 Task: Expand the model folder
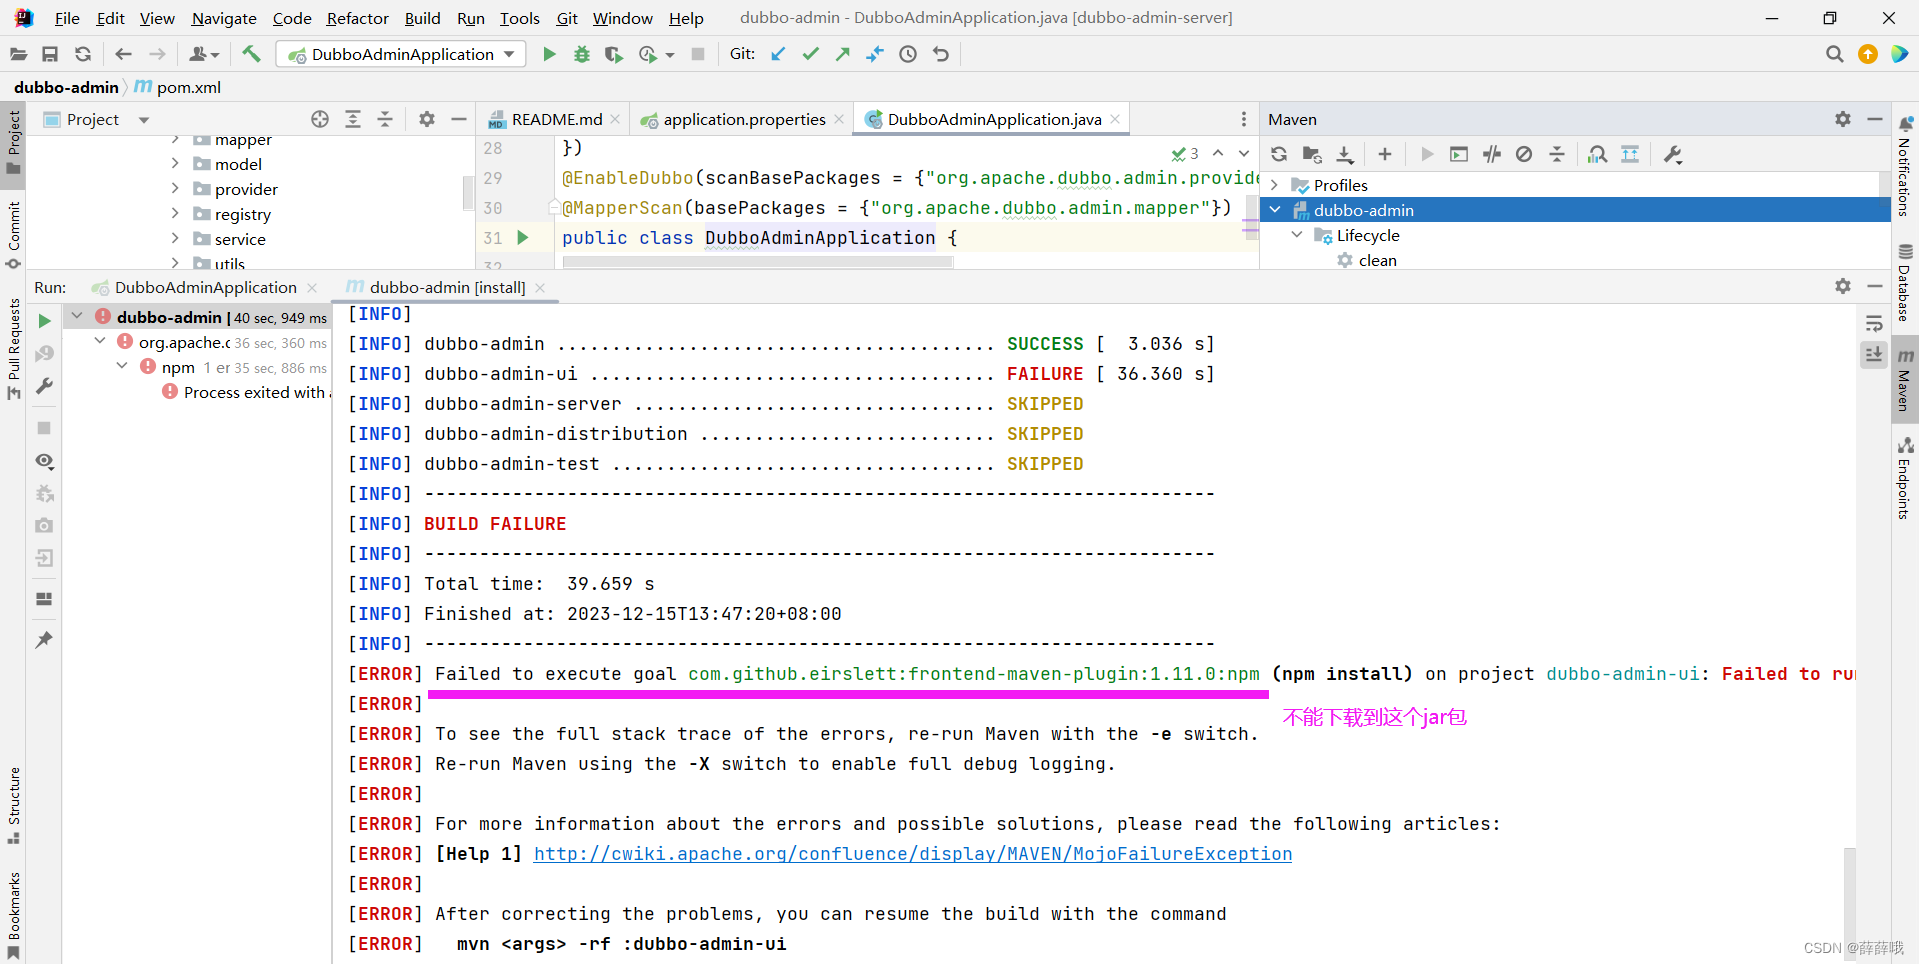[x=175, y=163]
